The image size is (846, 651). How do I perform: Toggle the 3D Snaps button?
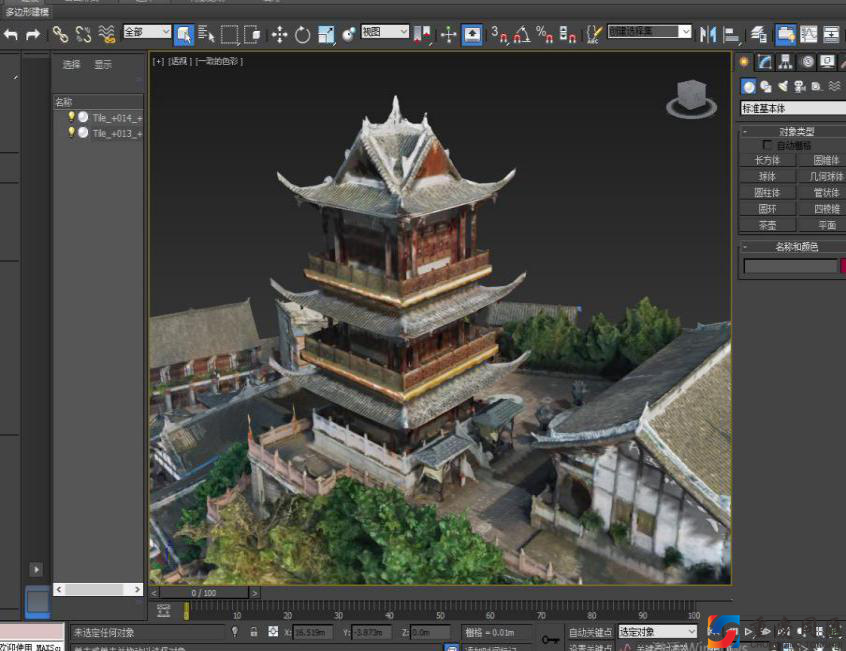click(x=499, y=35)
